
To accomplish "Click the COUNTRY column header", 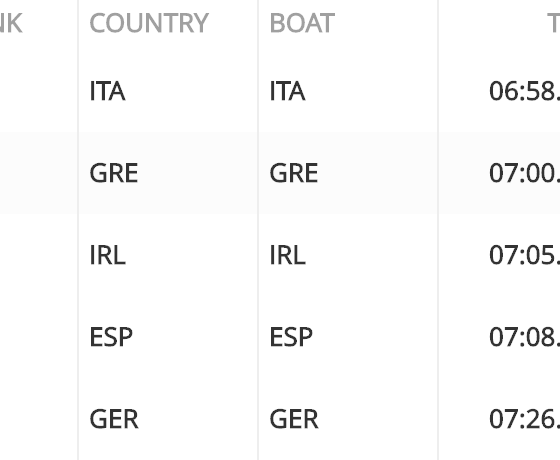I will point(149,23).
